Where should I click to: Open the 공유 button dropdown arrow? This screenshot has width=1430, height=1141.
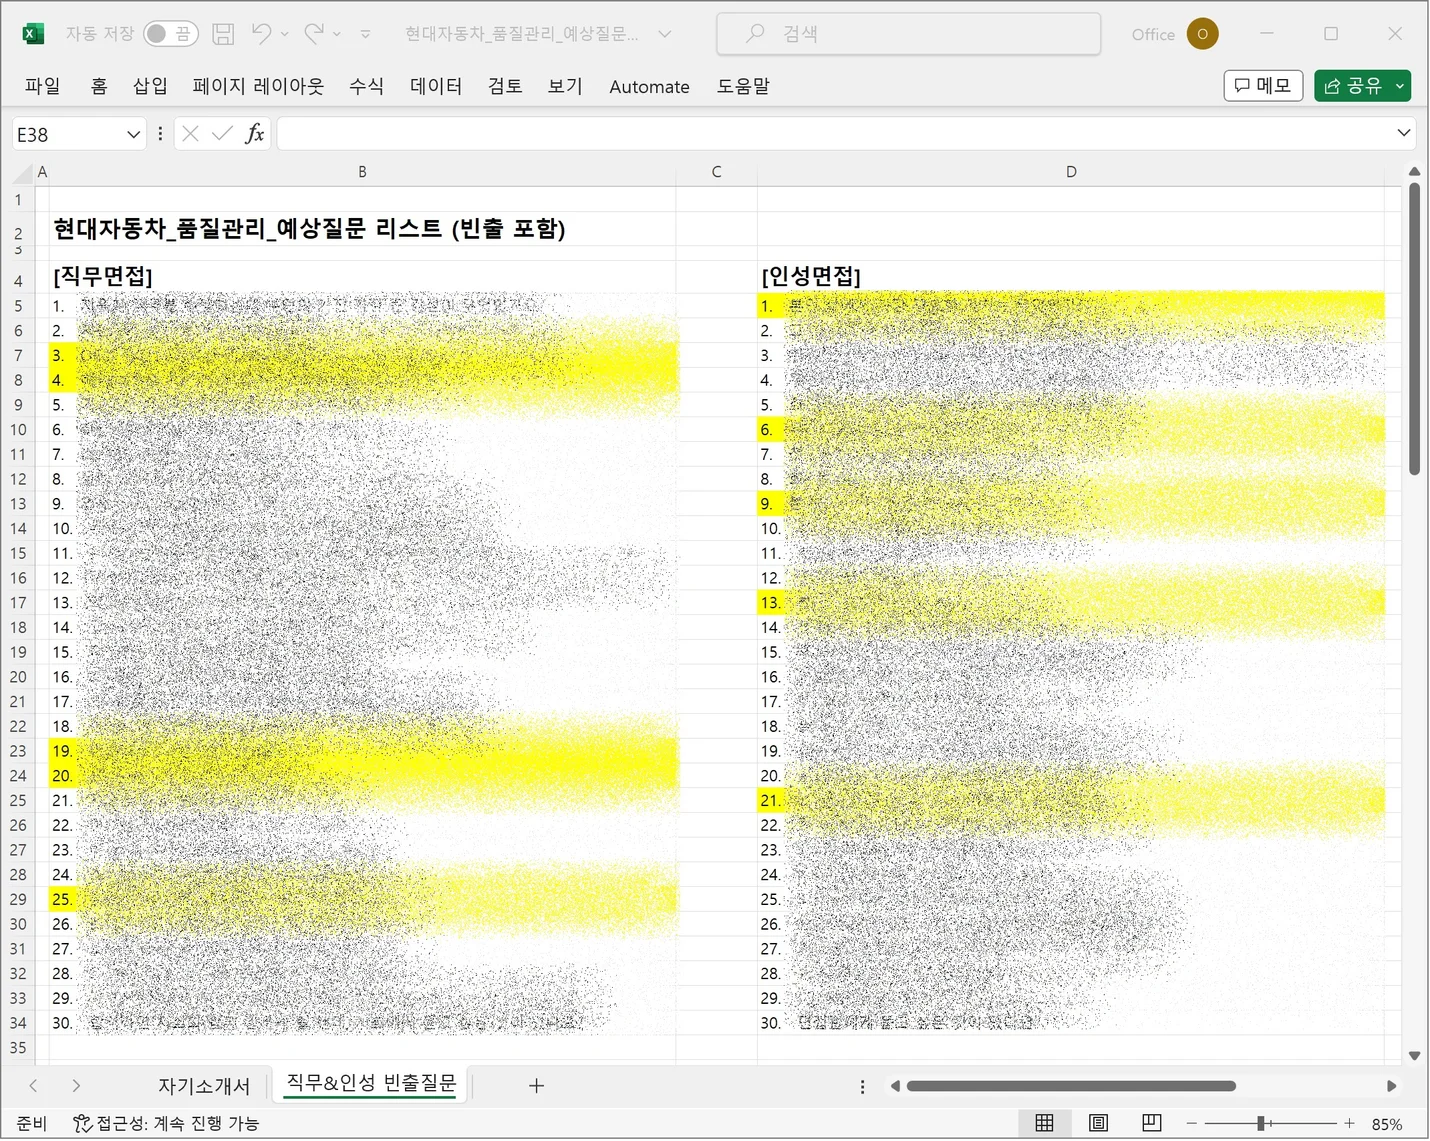pos(1400,86)
